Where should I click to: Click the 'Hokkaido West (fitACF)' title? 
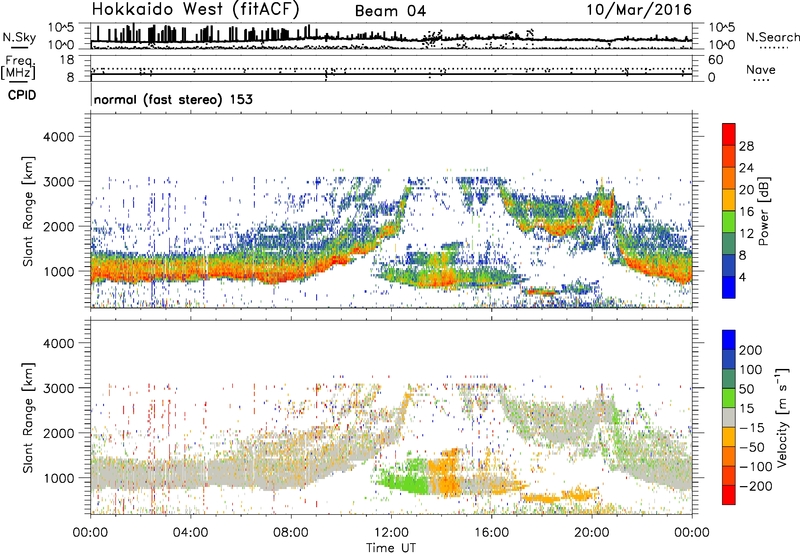coord(195,9)
